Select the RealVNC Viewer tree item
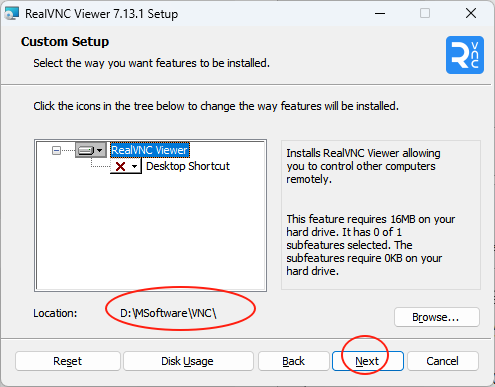This screenshot has height=387, width=495. pos(150,150)
